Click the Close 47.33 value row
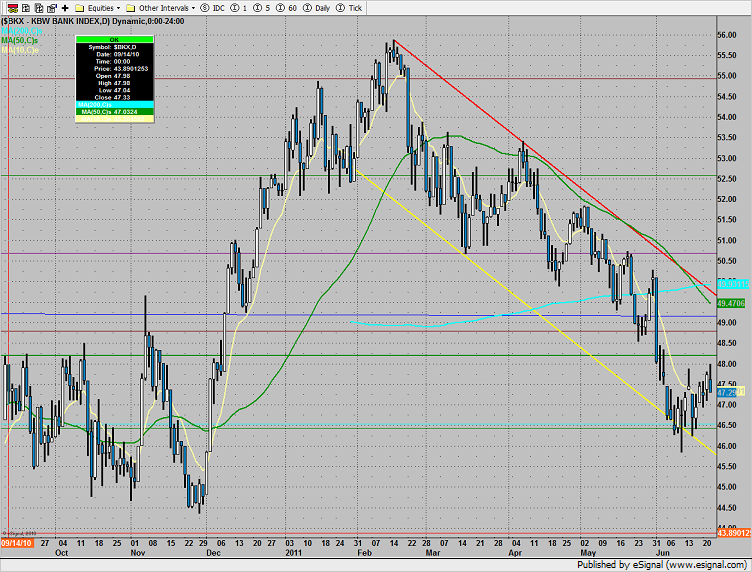Image resolution: width=752 pixels, height=572 pixels. coord(115,97)
